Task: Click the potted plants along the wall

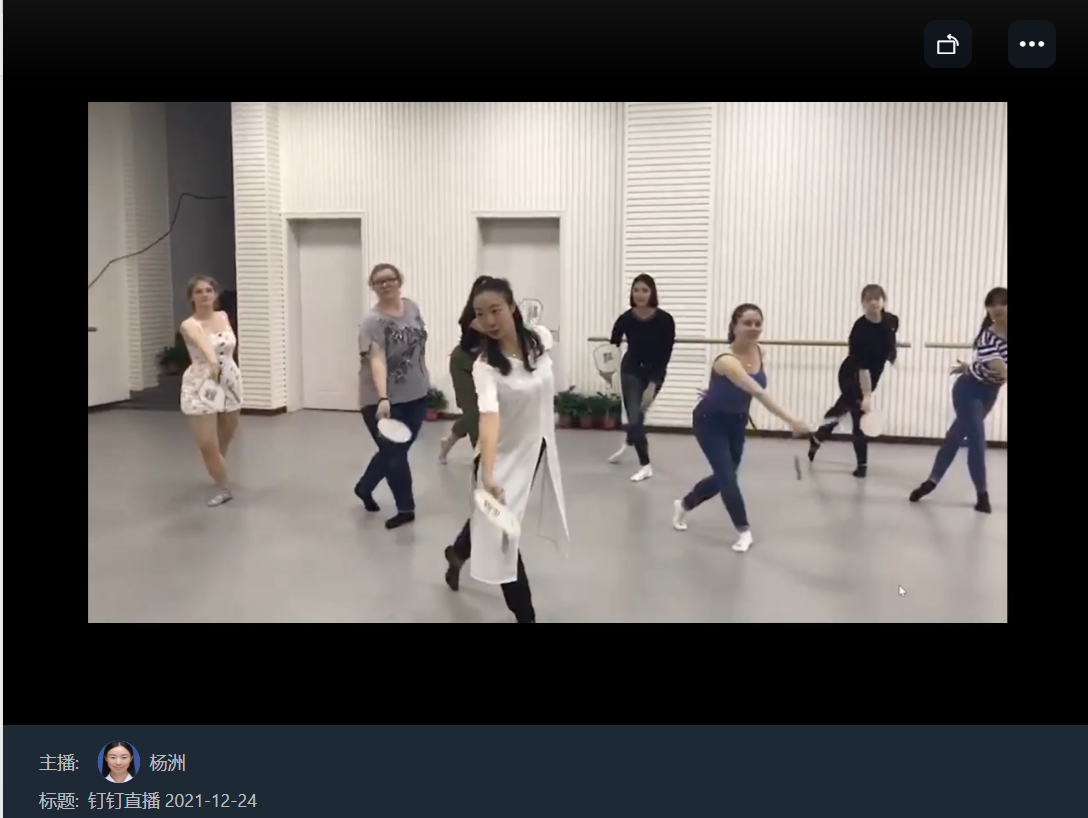Action: click(586, 407)
